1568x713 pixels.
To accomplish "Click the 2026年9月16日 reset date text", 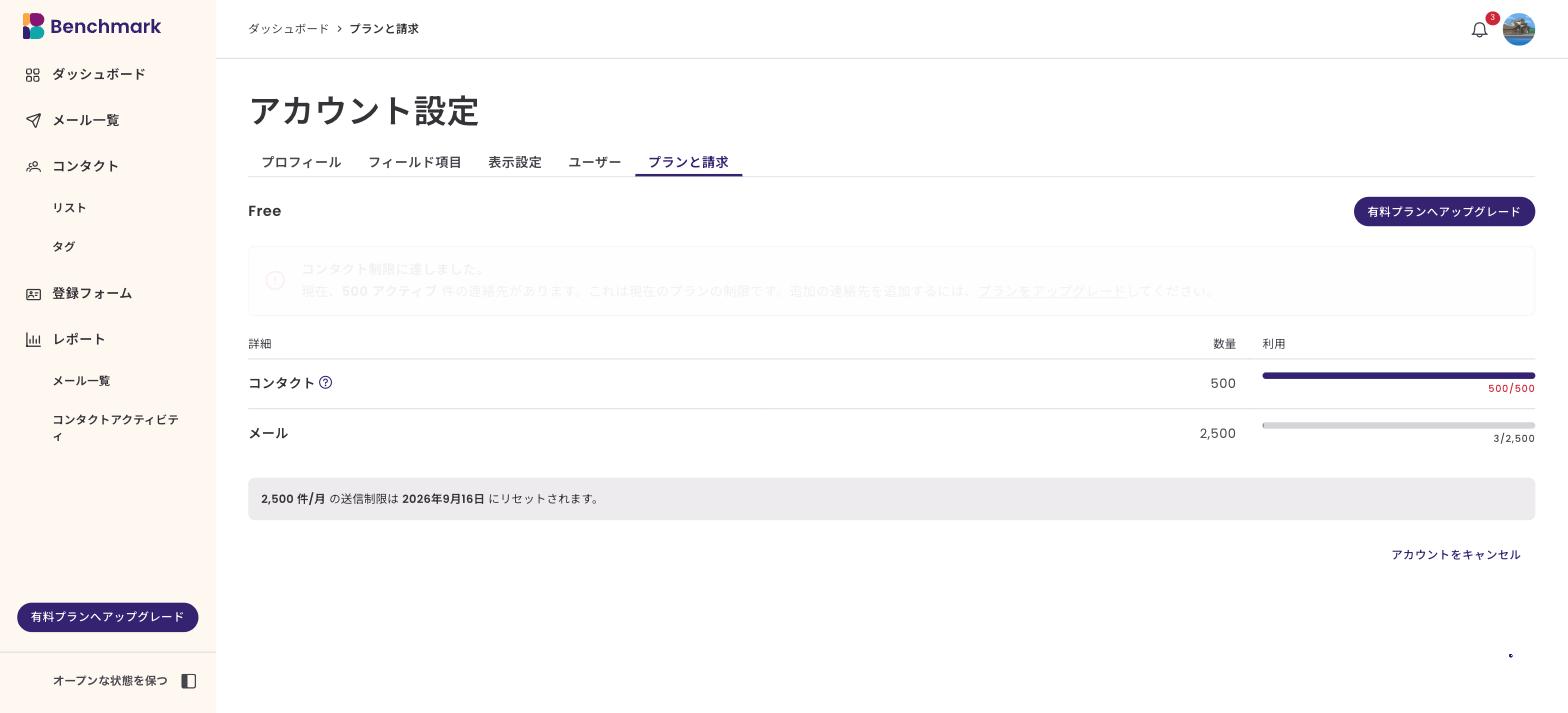I will pos(443,499).
